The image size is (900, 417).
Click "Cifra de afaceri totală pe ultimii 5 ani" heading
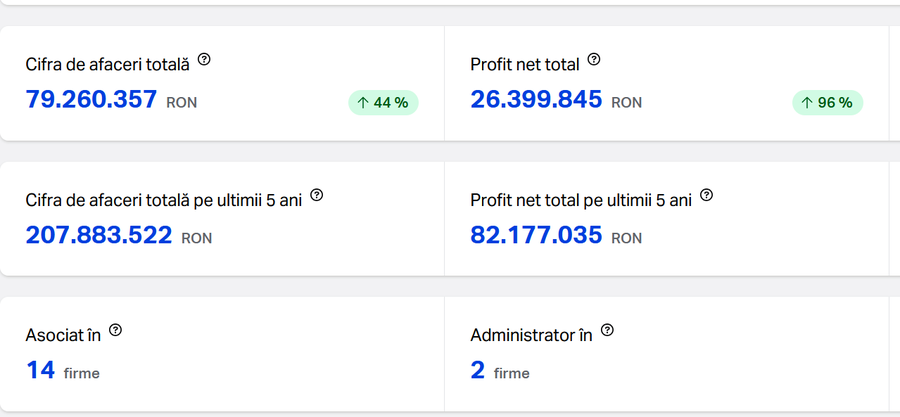pos(163,200)
